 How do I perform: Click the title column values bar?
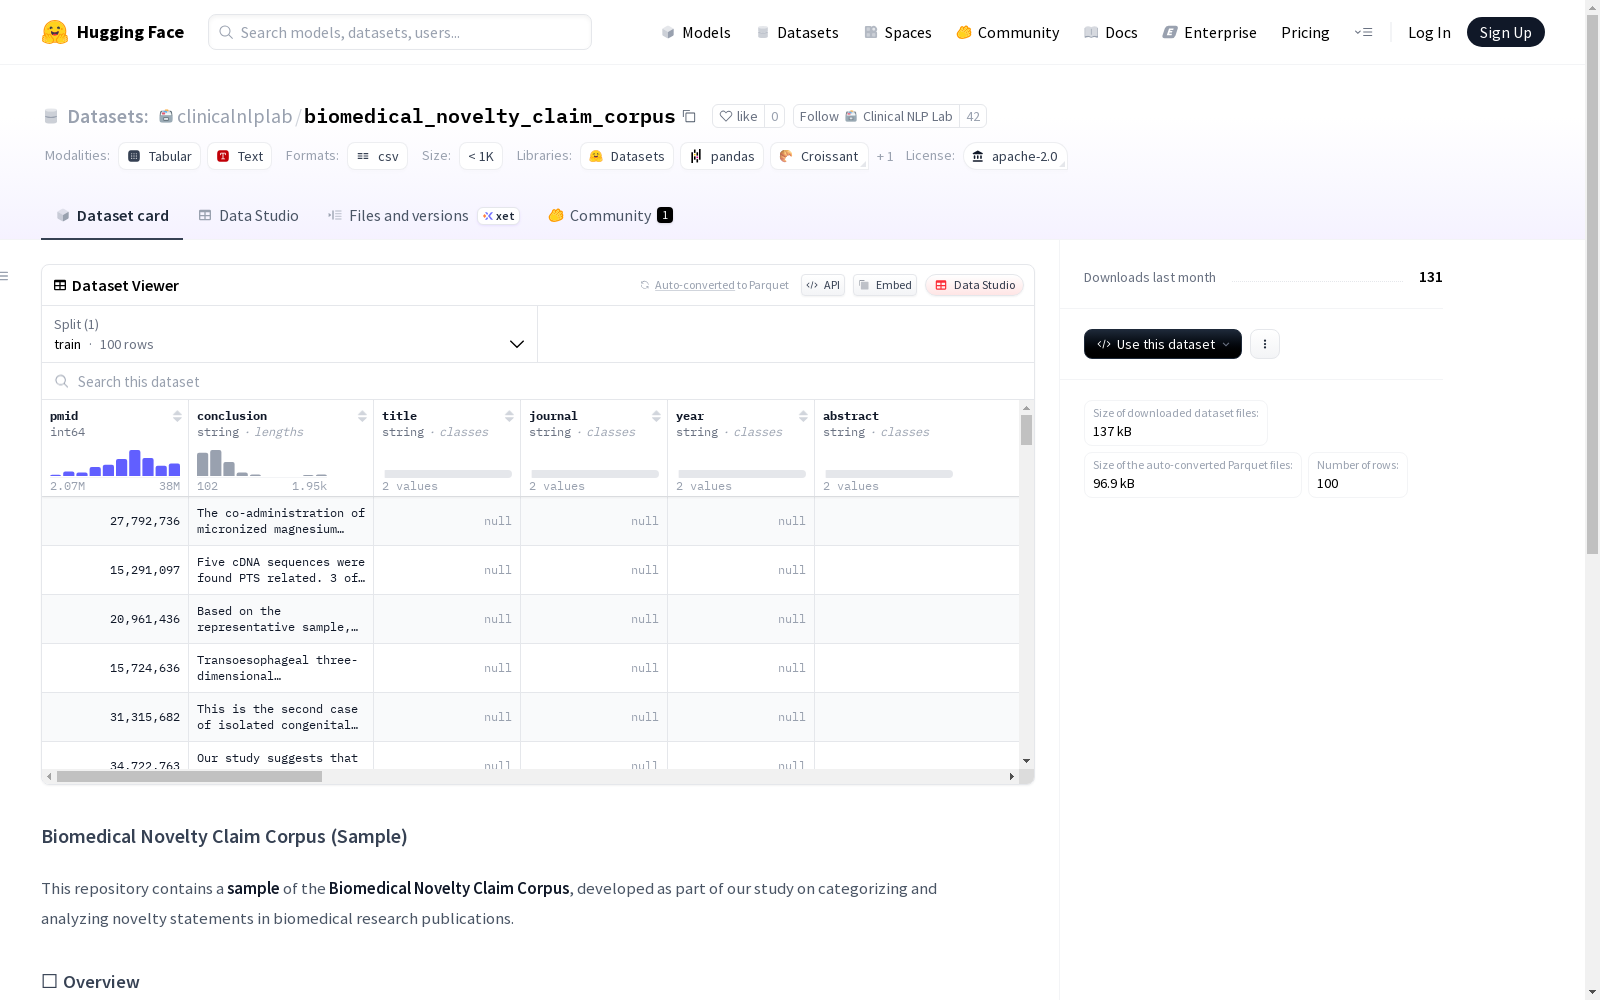[x=448, y=474]
